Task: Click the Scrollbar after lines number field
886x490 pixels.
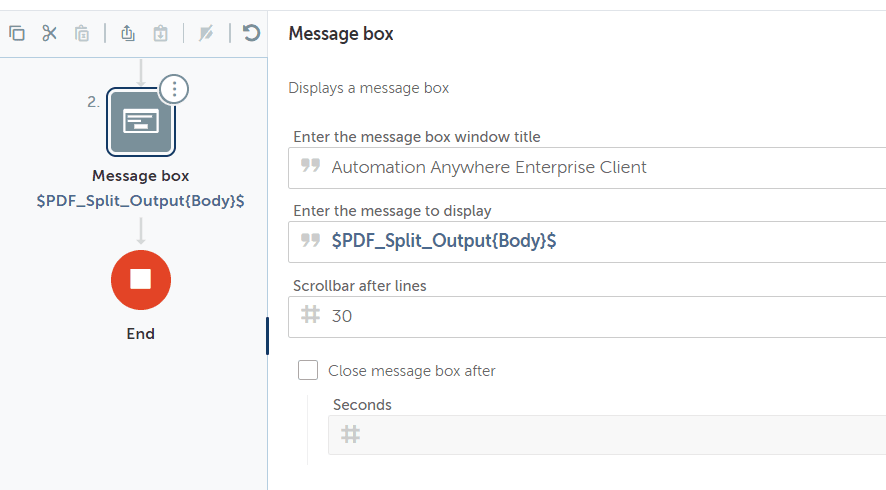Action: click(x=600, y=316)
